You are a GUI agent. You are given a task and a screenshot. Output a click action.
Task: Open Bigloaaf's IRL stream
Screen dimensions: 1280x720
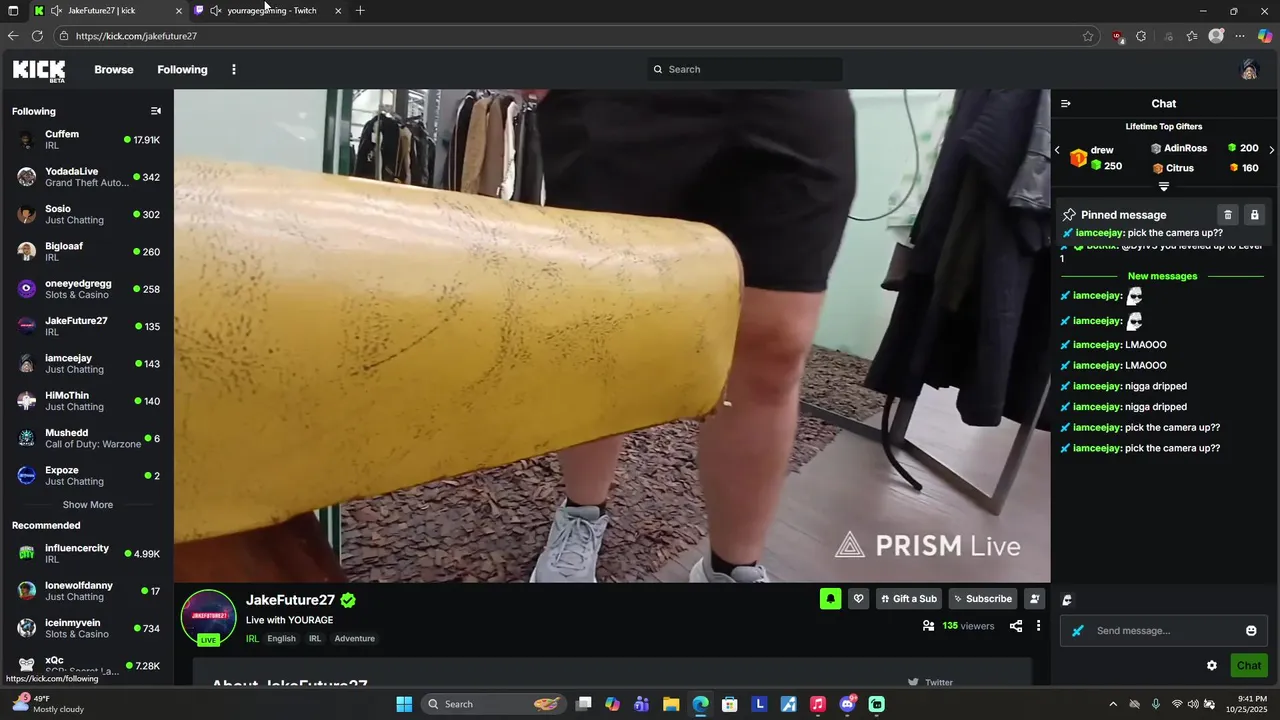click(x=86, y=251)
